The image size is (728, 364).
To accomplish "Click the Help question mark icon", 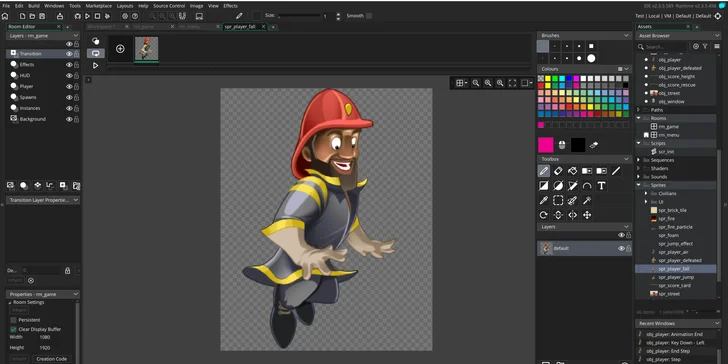I will point(135,16).
